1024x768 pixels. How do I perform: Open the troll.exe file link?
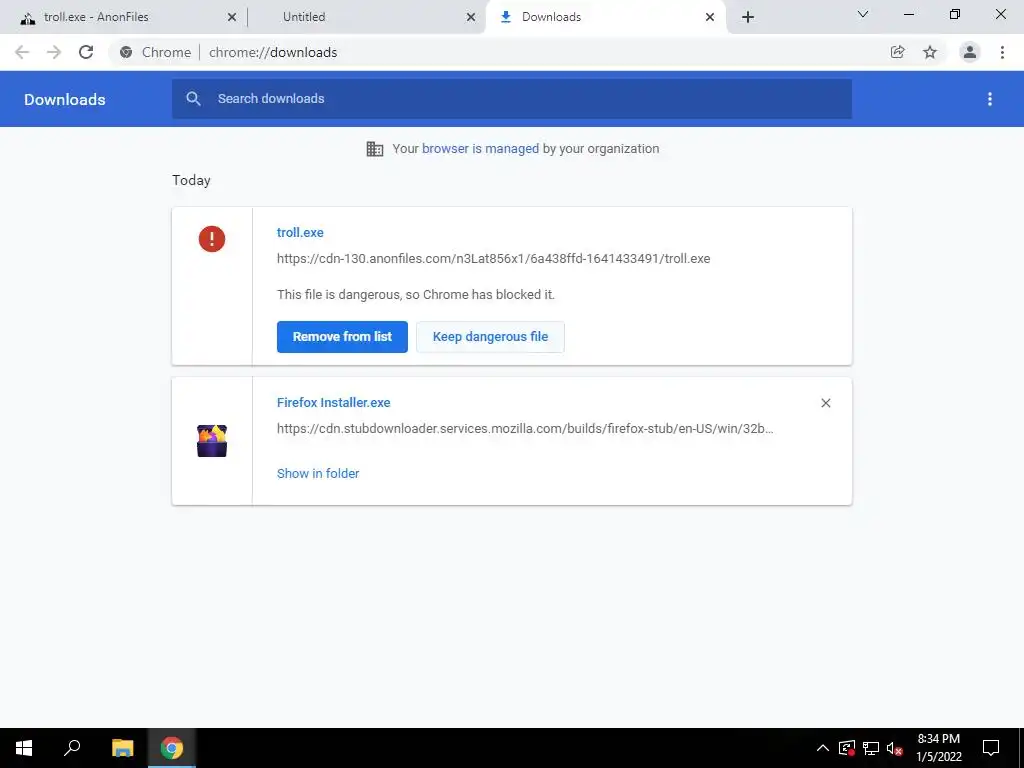click(300, 232)
